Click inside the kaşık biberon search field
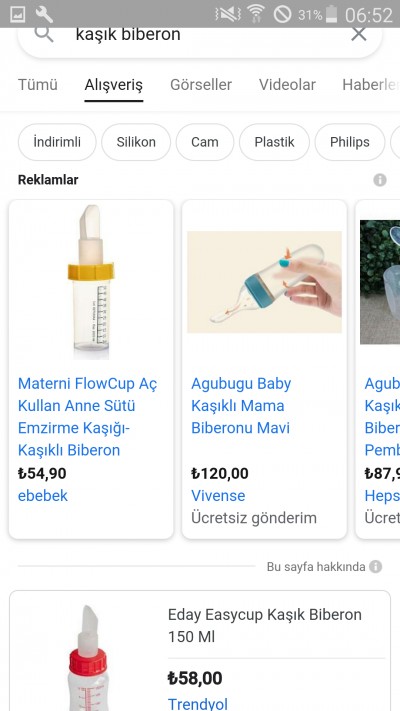 click(200, 34)
